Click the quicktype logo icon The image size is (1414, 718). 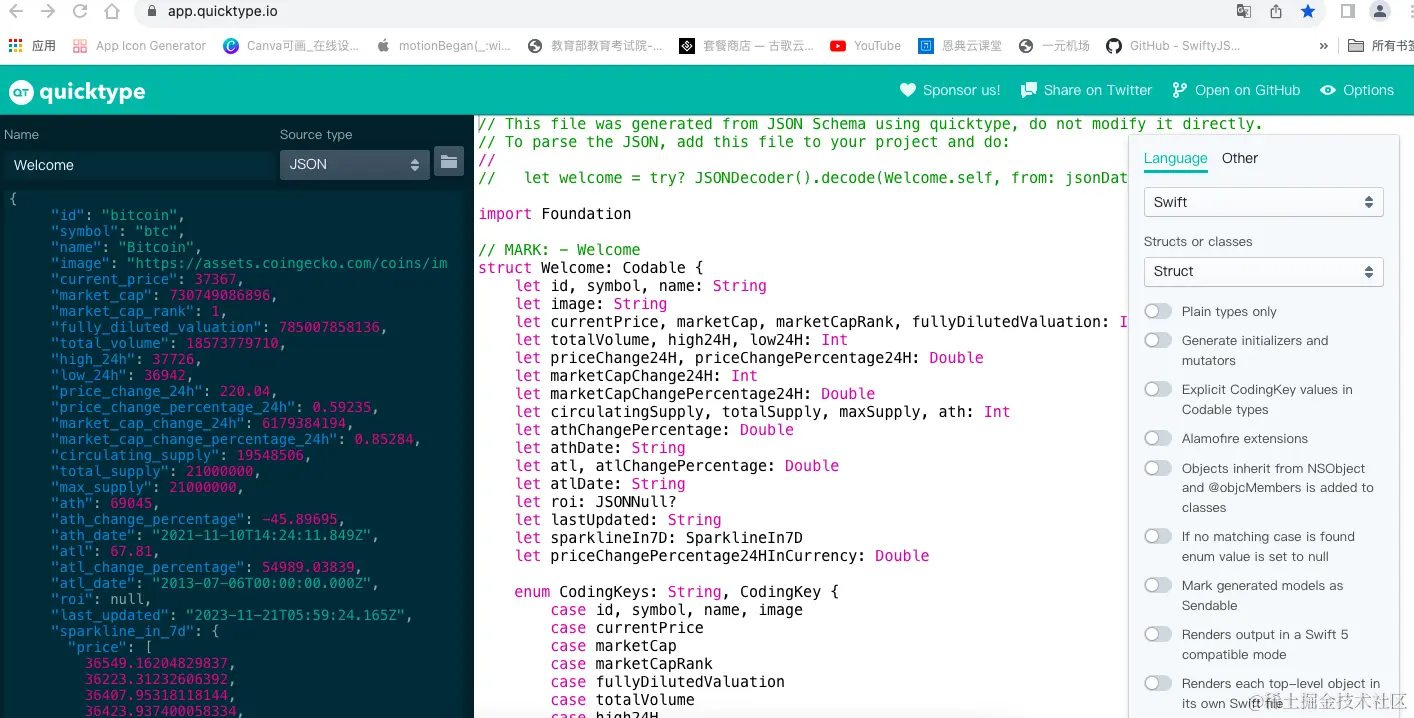pos(21,92)
